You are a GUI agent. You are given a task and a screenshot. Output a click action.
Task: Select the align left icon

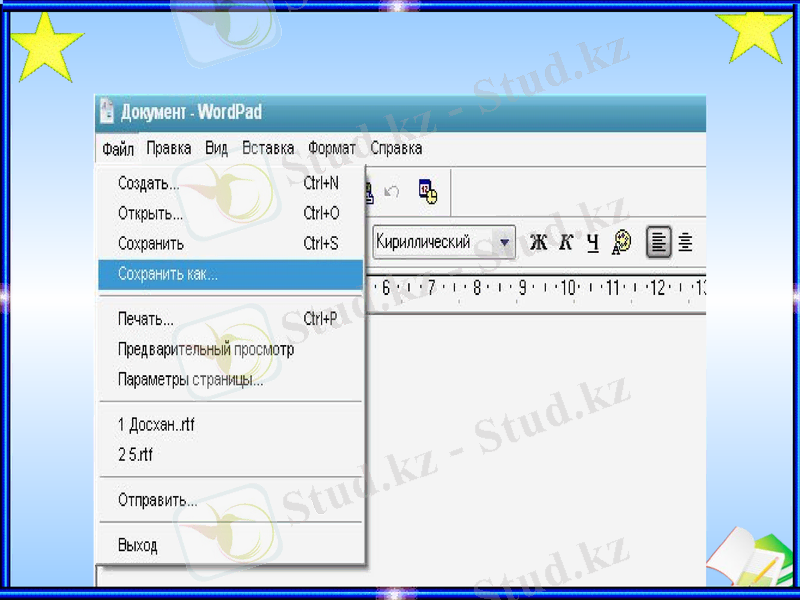click(x=658, y=242)
